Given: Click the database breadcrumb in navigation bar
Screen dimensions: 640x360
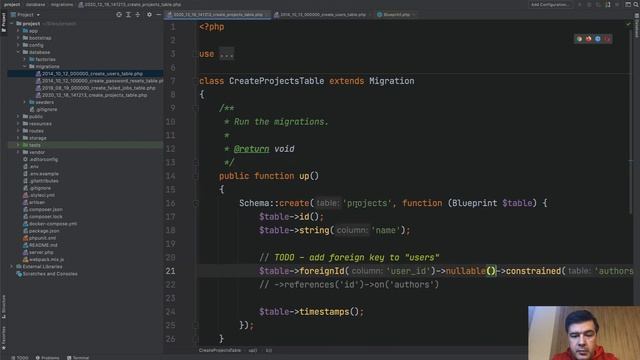Looking at the screenshot, I should (36, 4).
